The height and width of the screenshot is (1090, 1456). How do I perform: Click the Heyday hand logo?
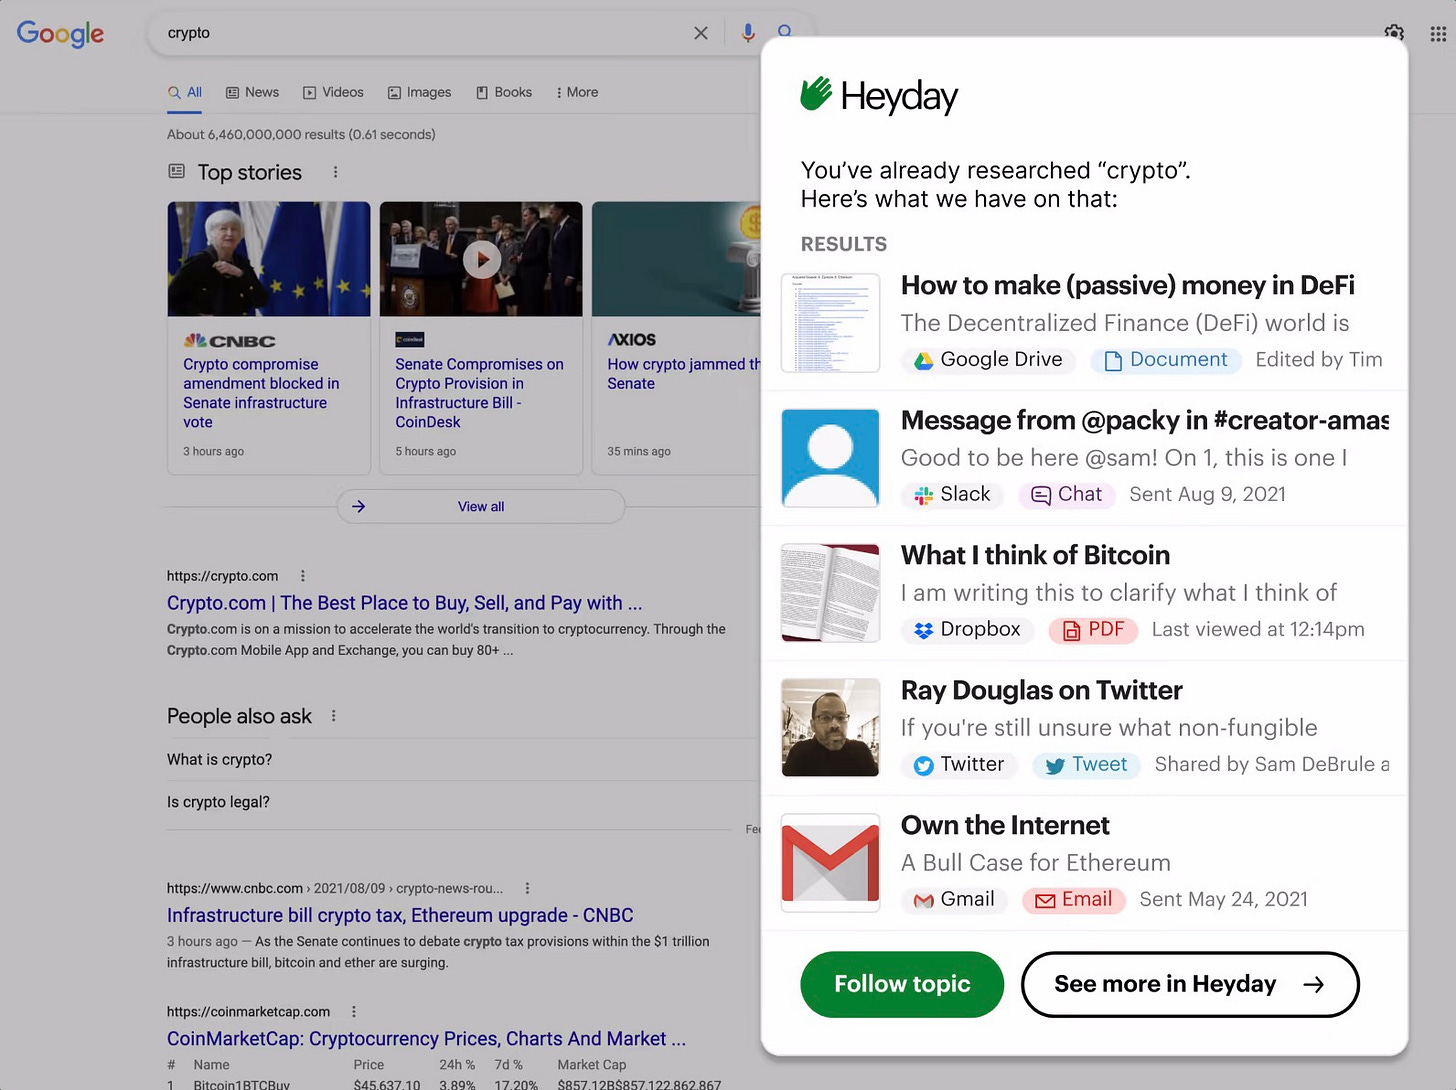tap(816, 94)
